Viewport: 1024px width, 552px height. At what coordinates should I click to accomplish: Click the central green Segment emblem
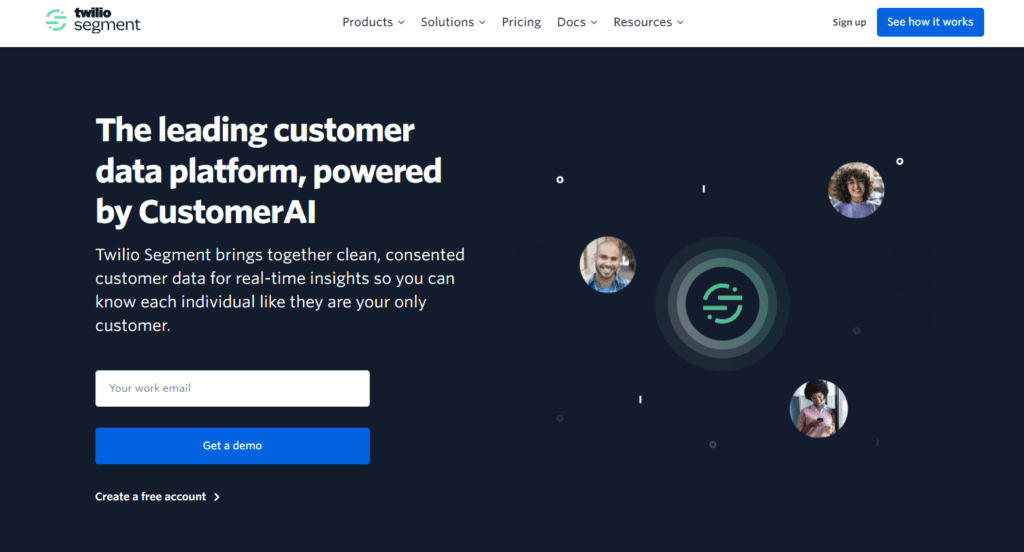722,303
